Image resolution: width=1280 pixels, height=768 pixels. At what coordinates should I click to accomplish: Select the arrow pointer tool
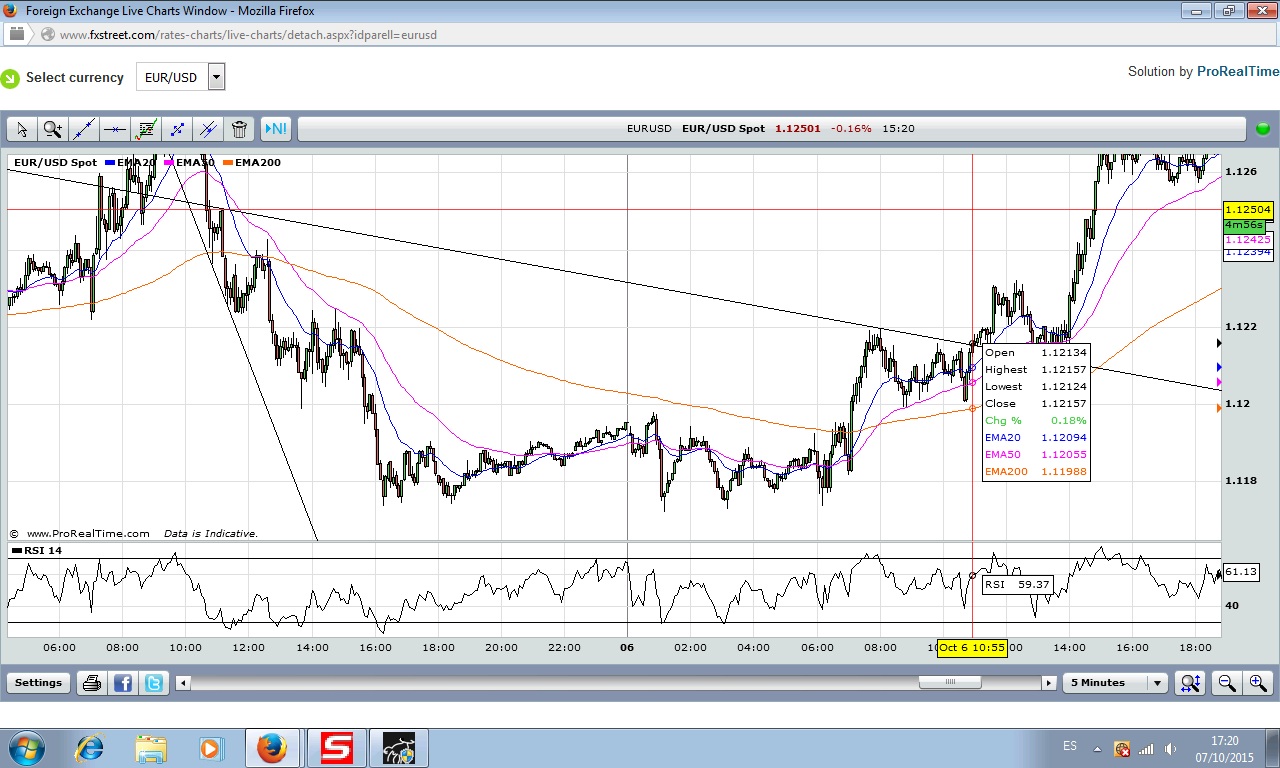pos(22,129)
